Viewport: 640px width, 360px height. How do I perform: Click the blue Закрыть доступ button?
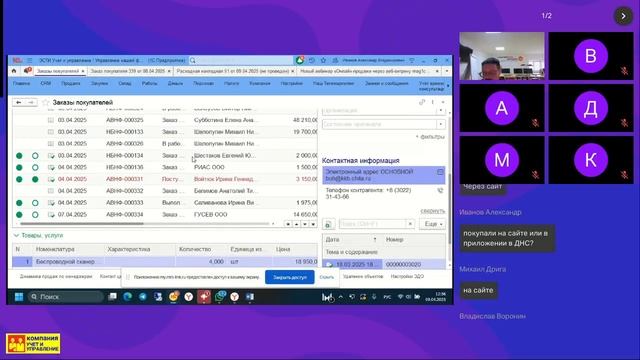coord(290,277)
